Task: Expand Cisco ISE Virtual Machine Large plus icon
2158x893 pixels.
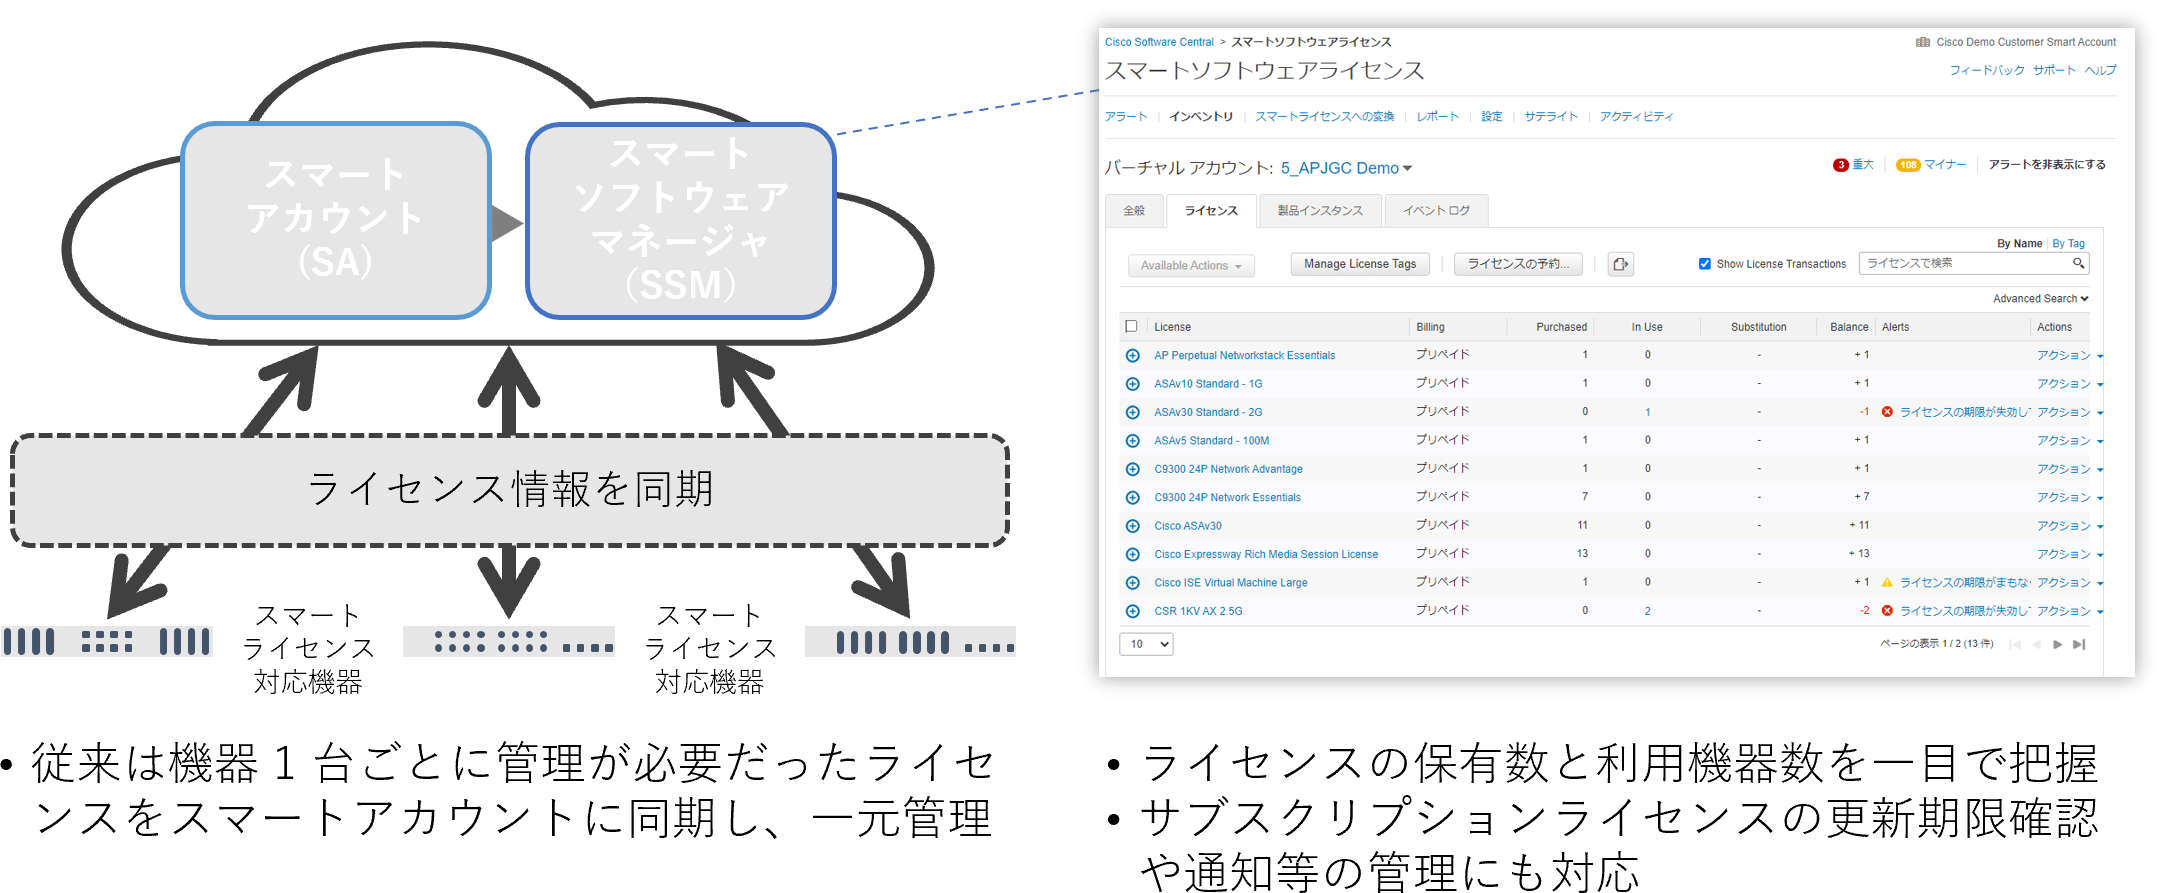Action: (1132, 582)
